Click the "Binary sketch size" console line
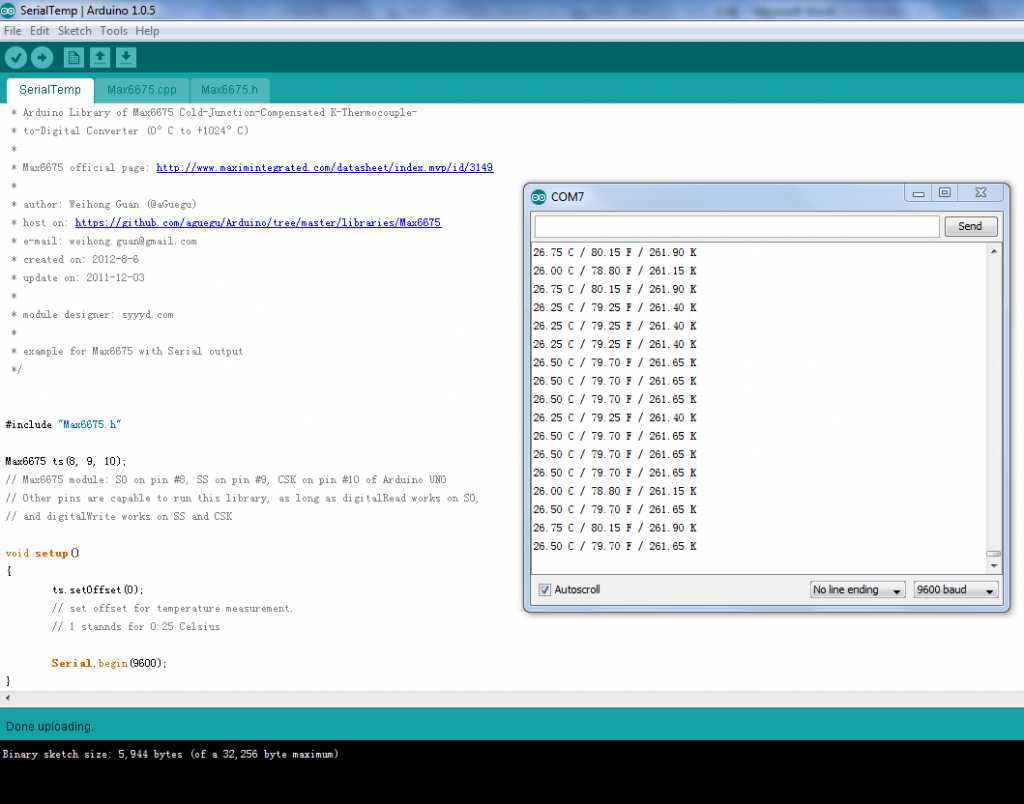 pos(170,754)
